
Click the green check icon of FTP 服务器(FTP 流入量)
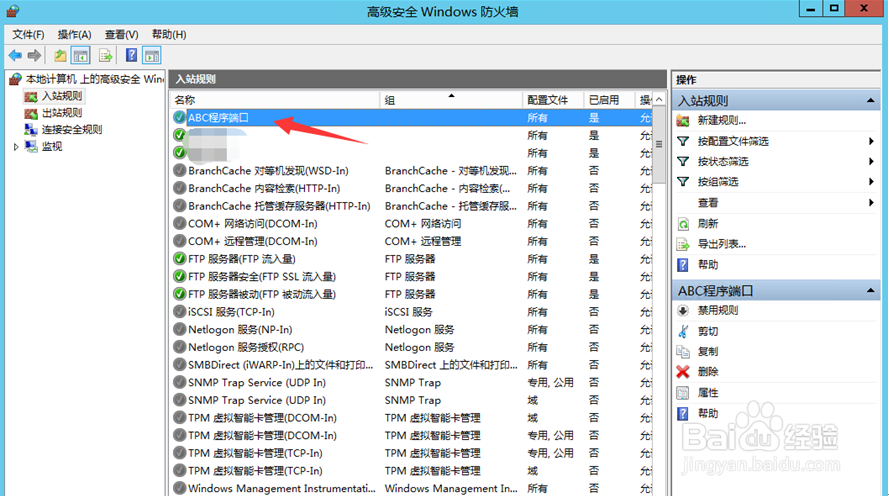coord(180,259)
